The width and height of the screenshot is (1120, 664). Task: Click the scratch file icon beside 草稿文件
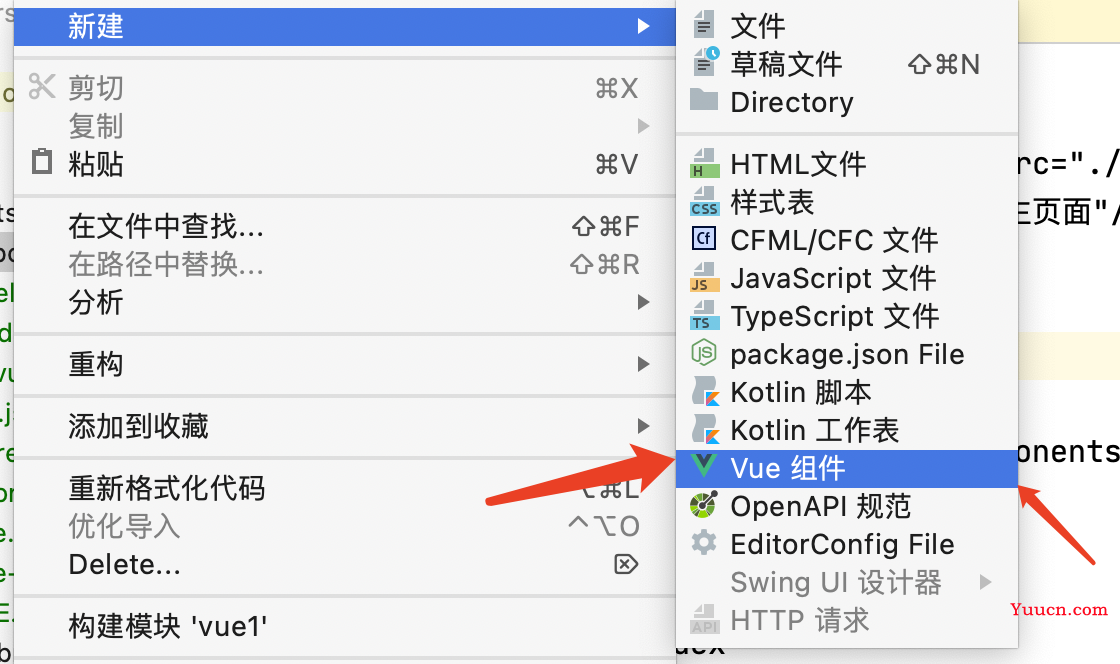pos(706,63)
